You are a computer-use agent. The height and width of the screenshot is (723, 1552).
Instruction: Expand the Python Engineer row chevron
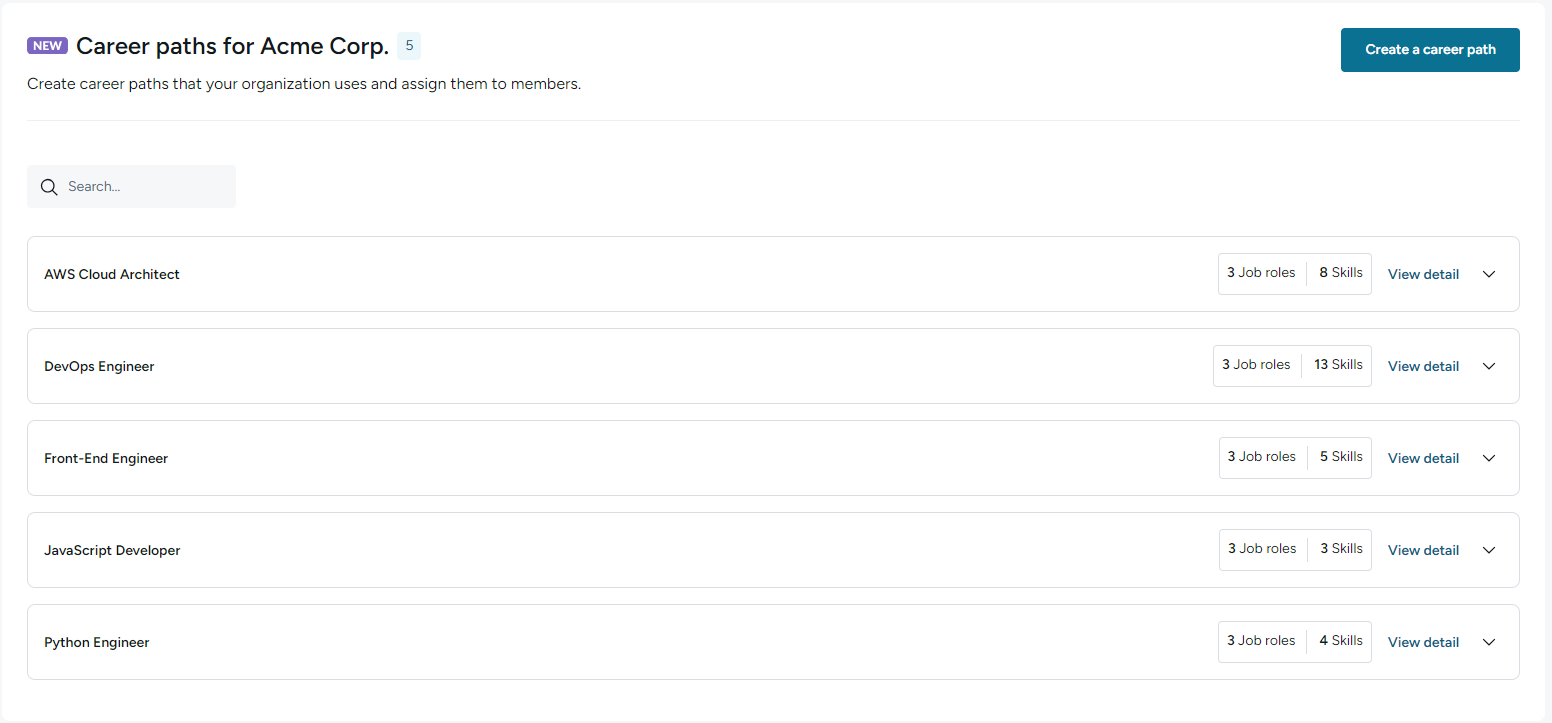pos(1489,642)
